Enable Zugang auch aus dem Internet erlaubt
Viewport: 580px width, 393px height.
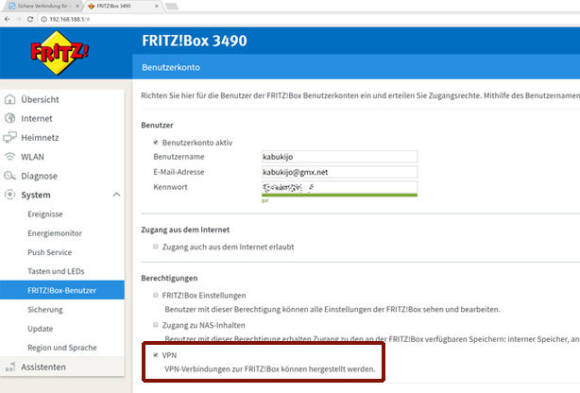[156, 246]
